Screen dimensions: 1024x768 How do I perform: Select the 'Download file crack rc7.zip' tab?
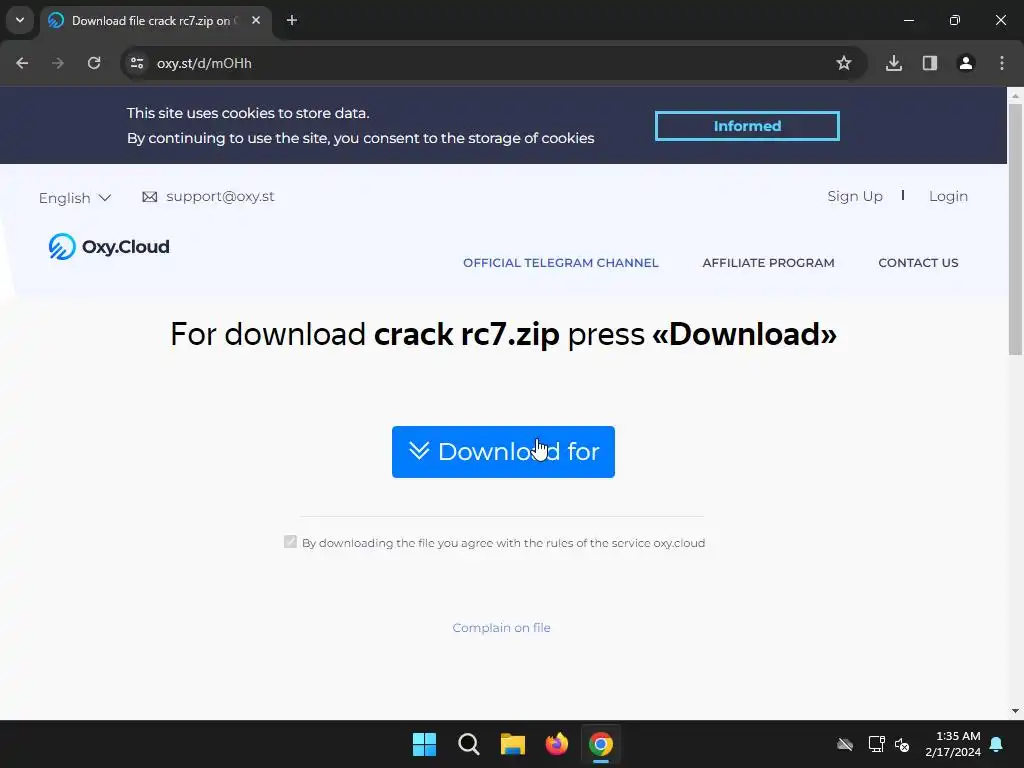(x=156, y=21)
